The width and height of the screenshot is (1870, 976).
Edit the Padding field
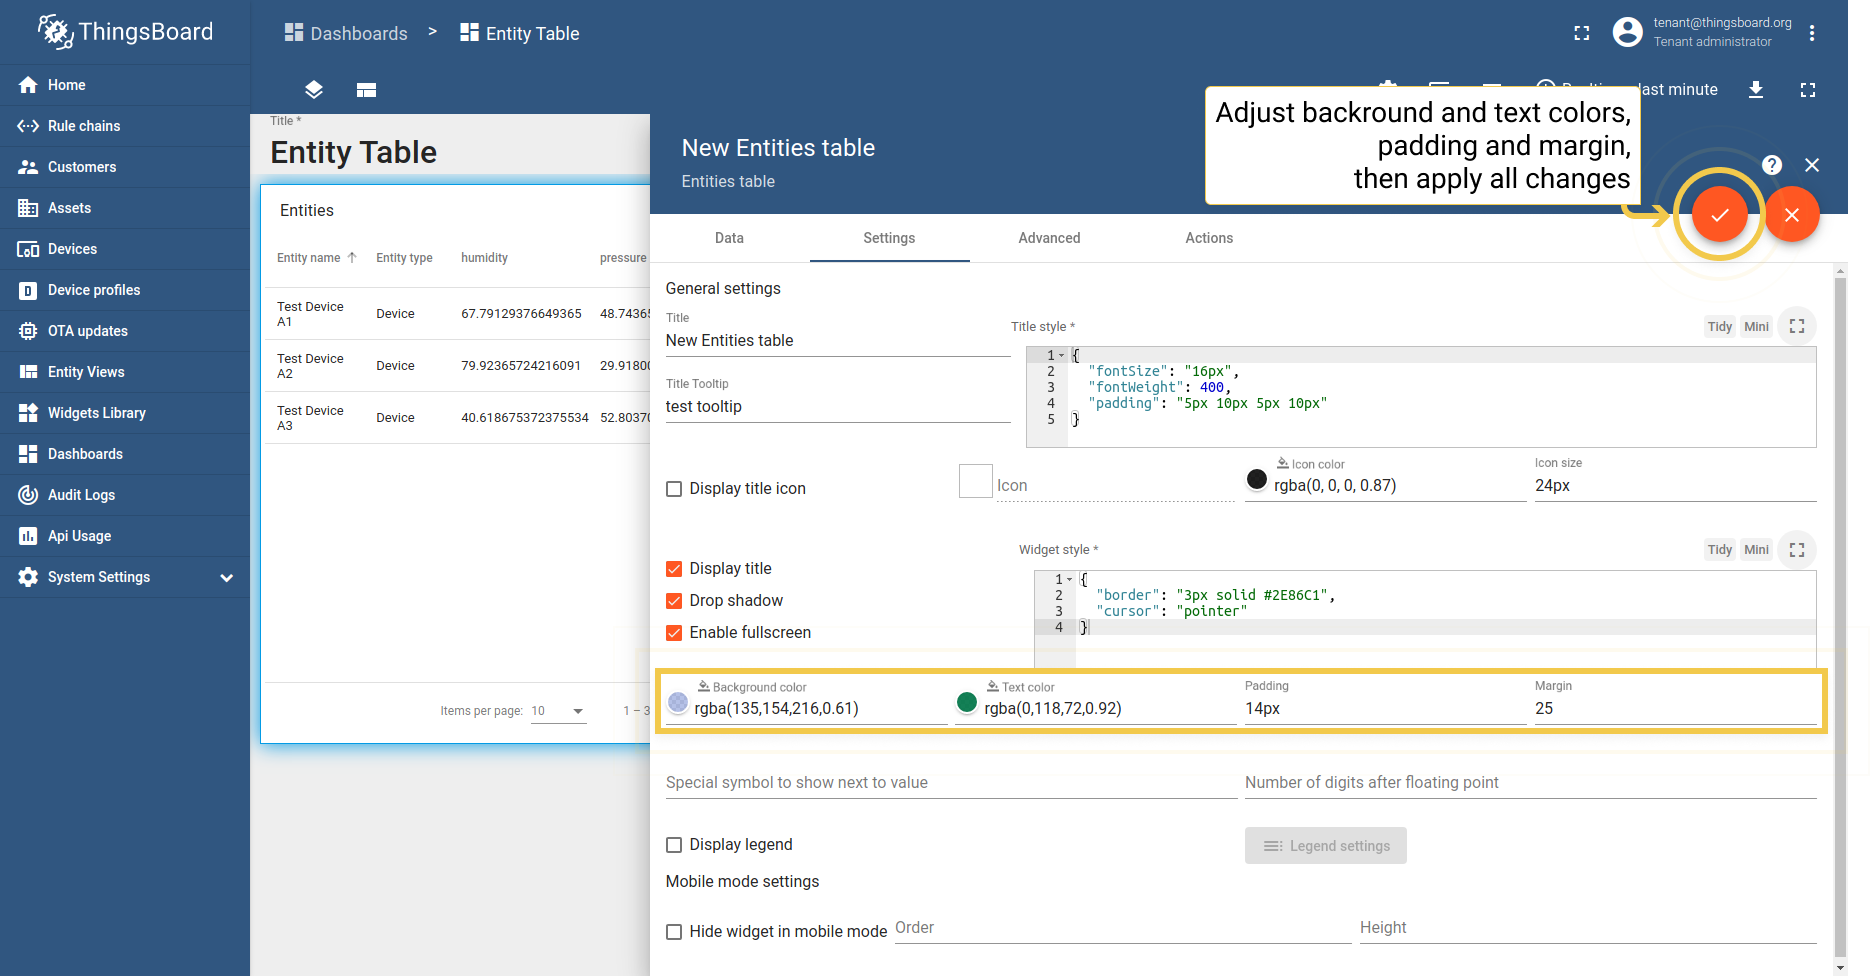click(x=1386, y=709)
